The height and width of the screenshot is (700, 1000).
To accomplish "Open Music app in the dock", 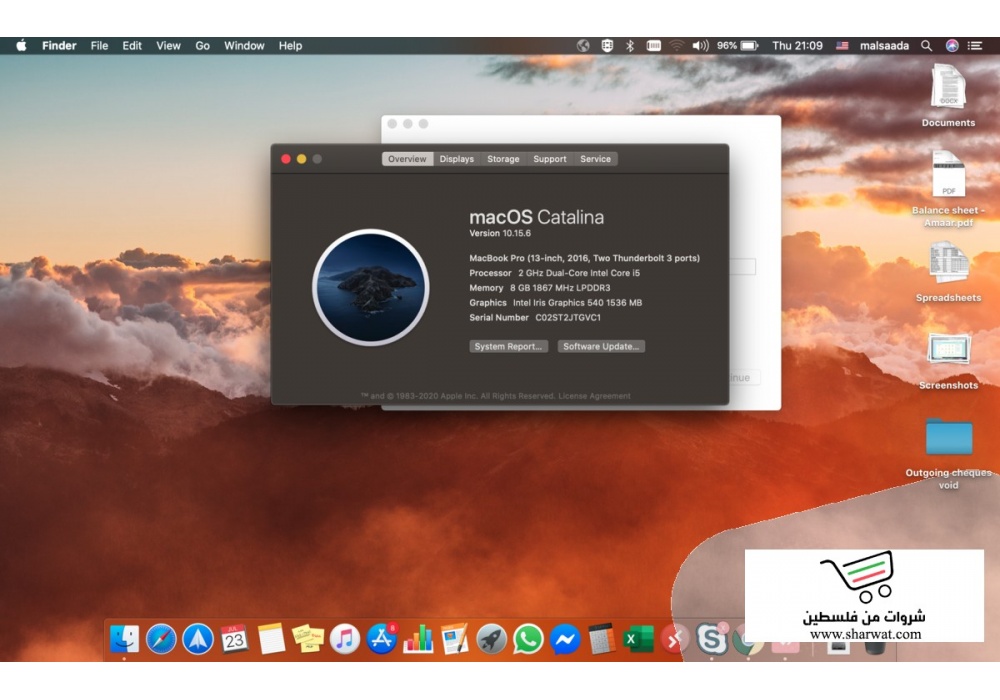I will point(345,638).
